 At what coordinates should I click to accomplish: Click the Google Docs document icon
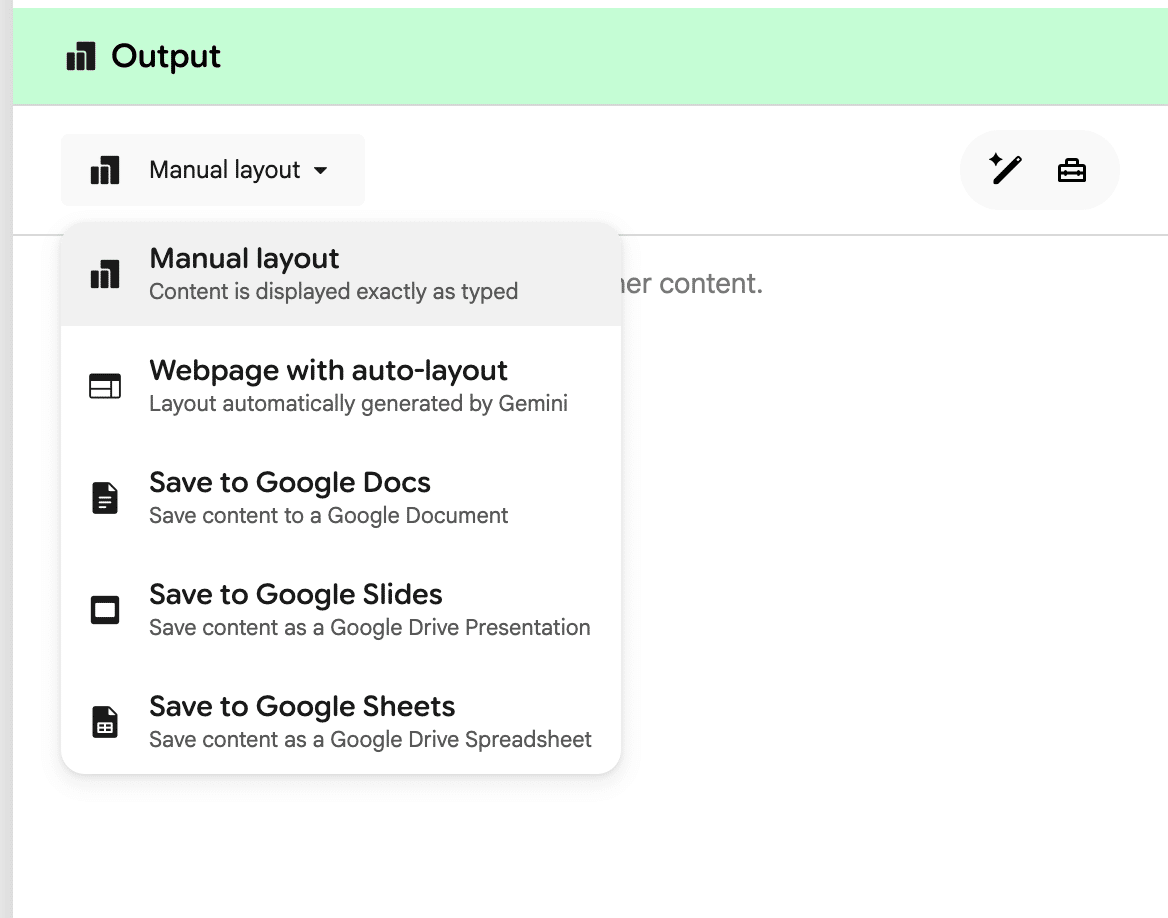click(x=104, y=496)
